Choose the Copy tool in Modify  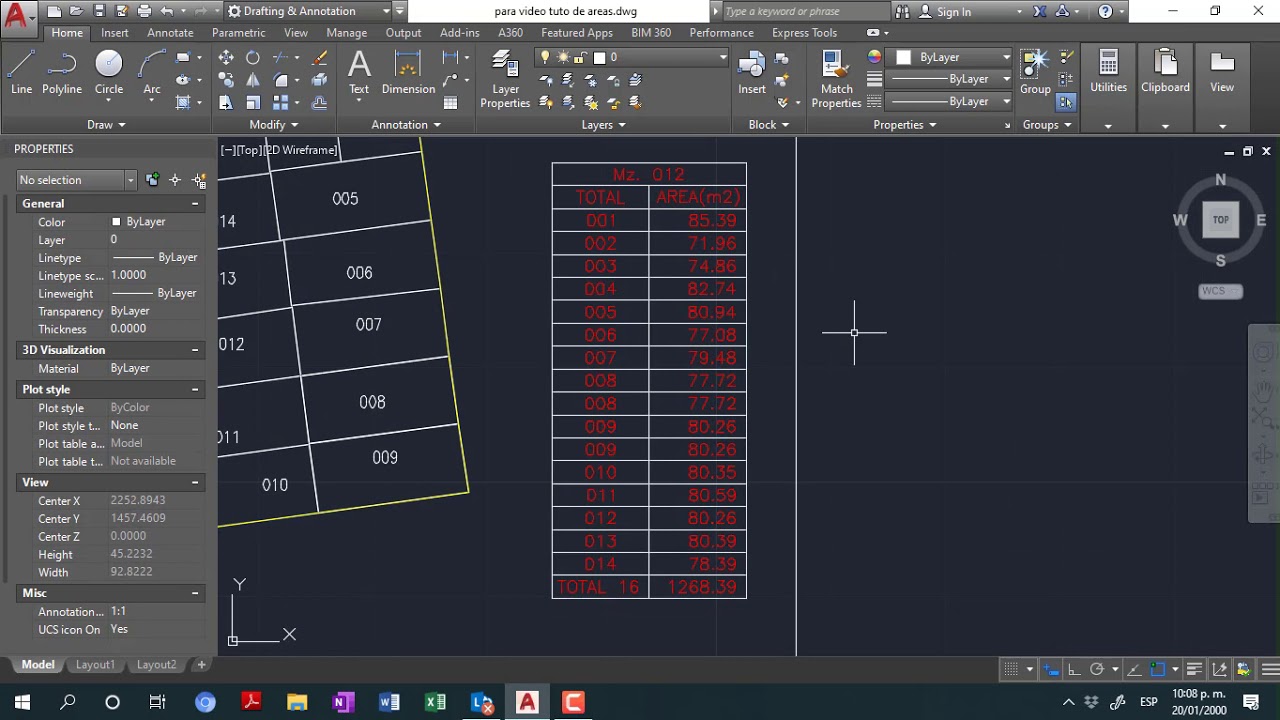click(226, 80)
